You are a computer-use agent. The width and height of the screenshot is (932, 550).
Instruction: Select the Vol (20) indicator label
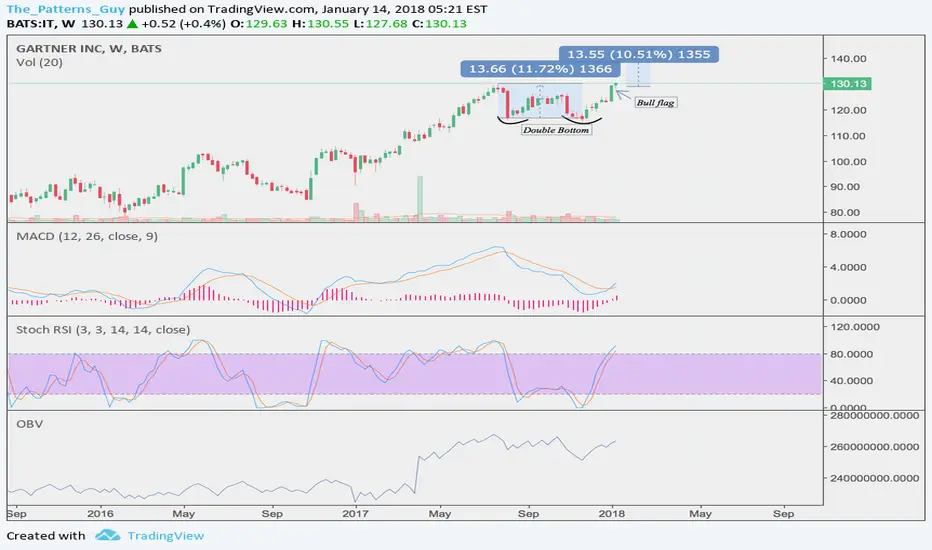point(39,62)
